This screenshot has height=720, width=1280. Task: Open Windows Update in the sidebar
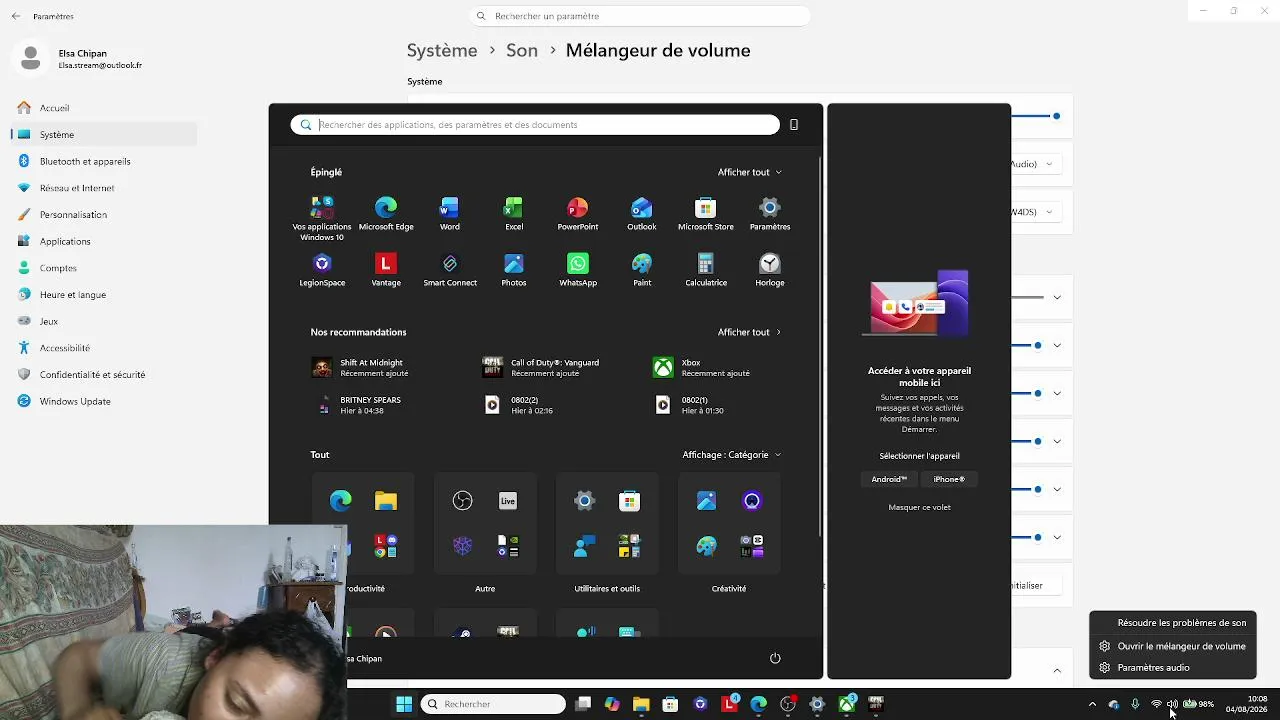[x=104, y=401]
